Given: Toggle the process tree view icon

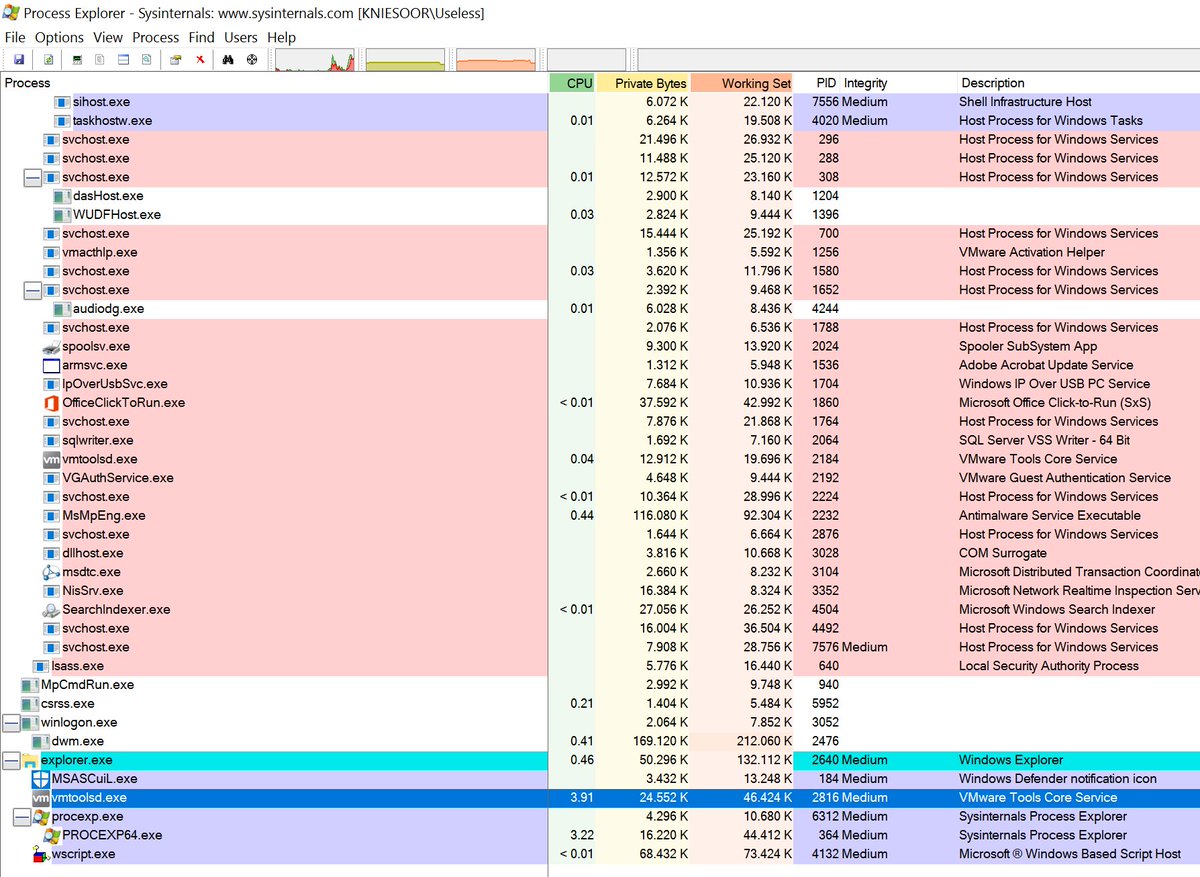Looking at the screenshot, I should (99, 60).
